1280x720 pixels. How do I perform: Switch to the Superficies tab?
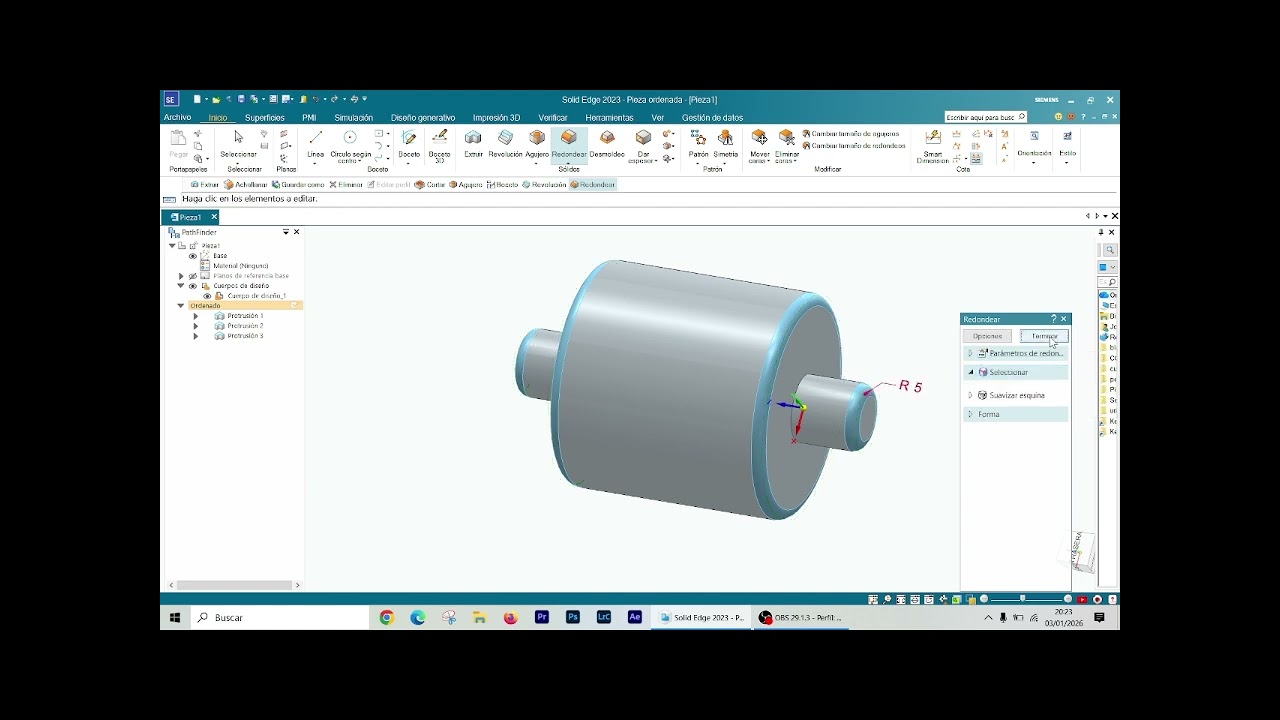coord(264,118)
